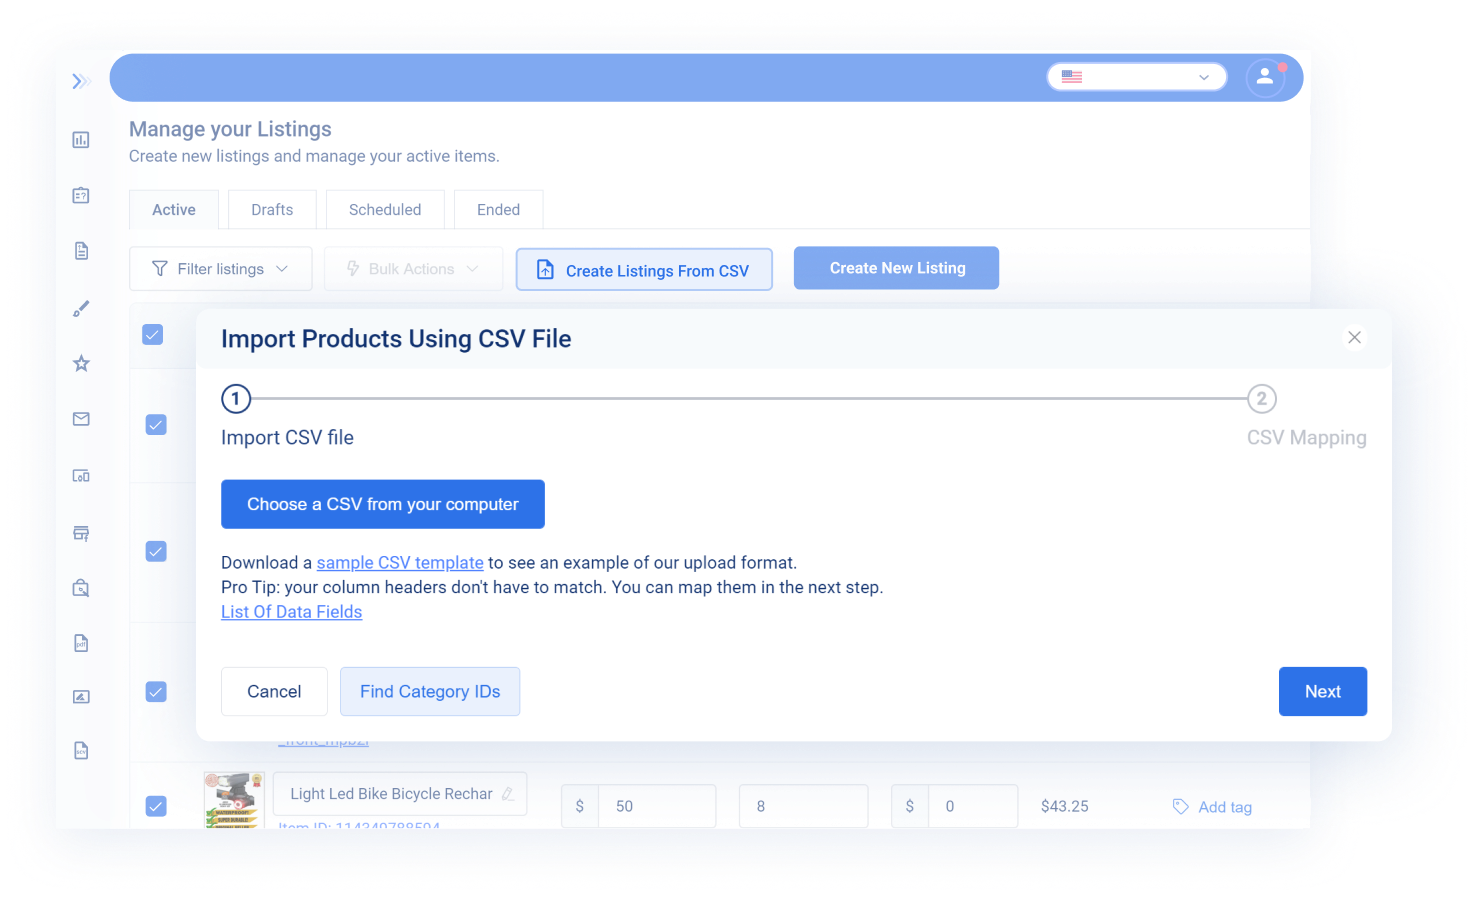
Task: Select the clipboard checklist sidebar icon
Action: click(x=81, y=195)
